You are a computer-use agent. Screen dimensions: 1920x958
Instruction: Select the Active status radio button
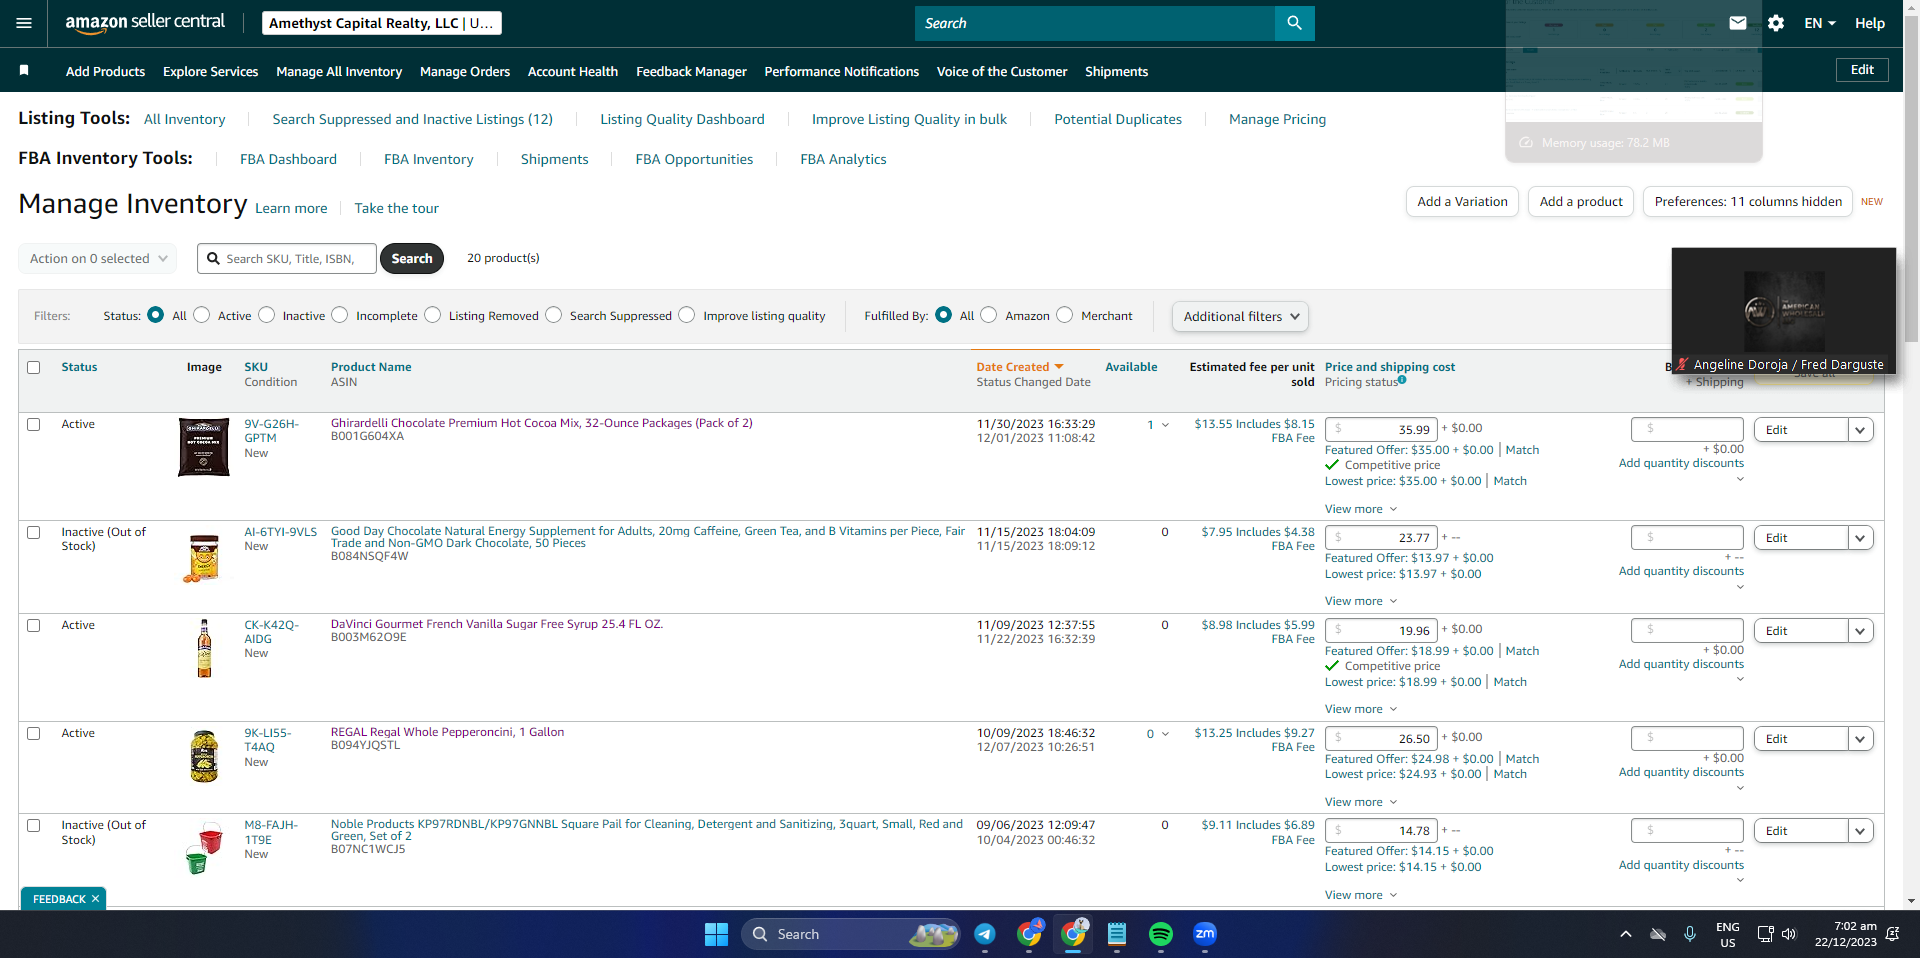point(202,315)
